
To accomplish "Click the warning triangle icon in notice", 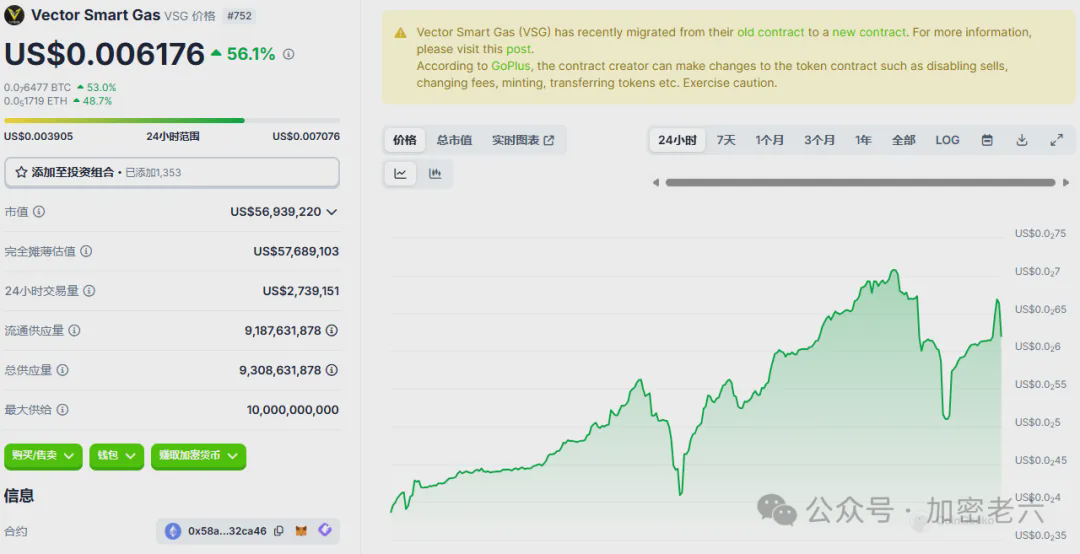I will point(400,32).
